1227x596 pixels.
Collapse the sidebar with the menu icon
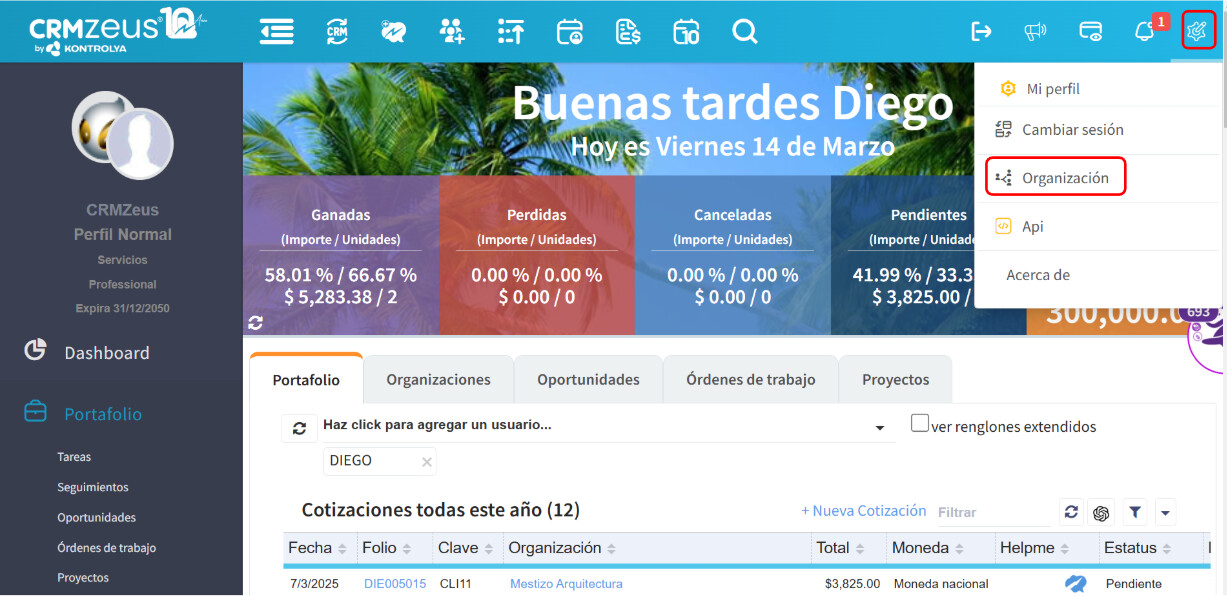click(276, 32)
